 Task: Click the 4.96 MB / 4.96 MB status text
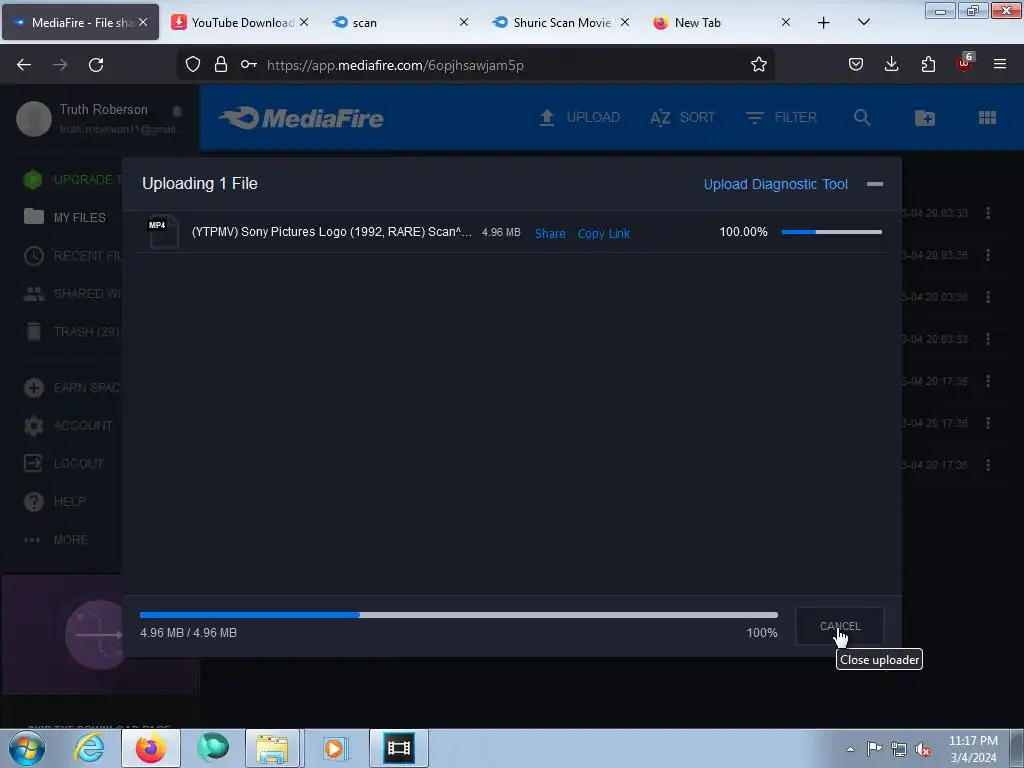coord(188,633)
